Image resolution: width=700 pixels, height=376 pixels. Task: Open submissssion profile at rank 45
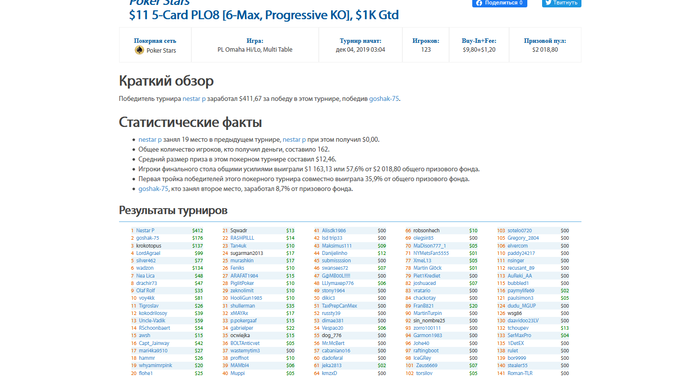336,260
